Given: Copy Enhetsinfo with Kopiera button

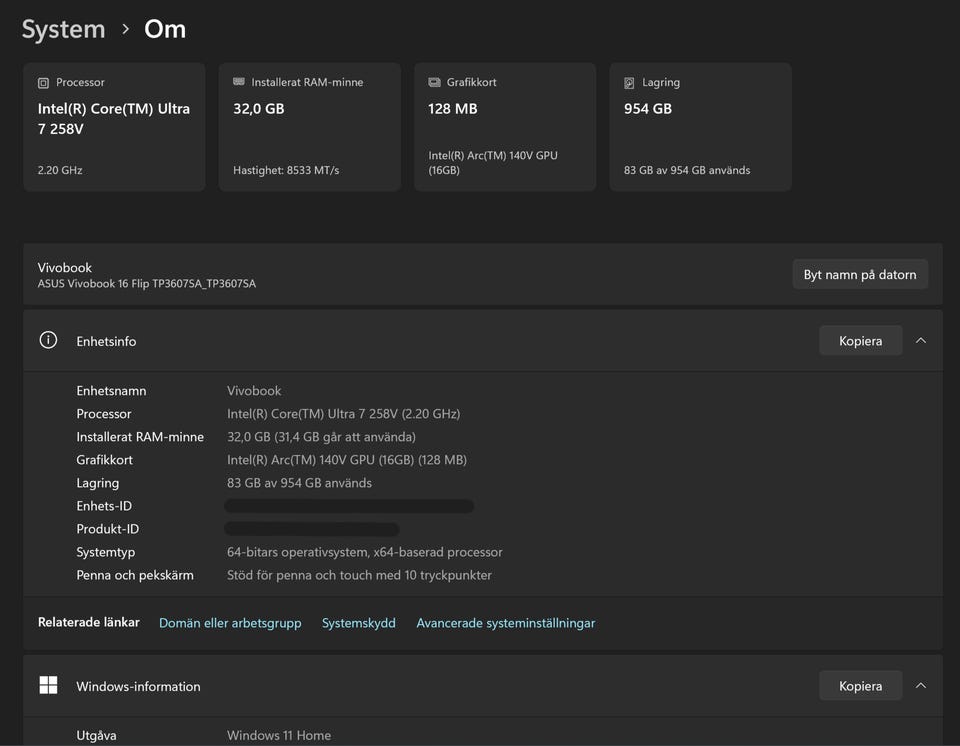Looking at the screenshot, I should point(860,341).
